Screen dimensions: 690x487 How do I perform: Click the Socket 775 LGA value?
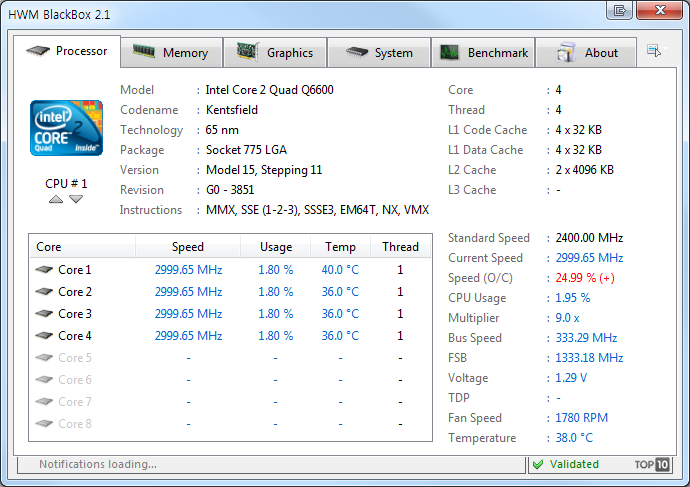point(246,150)
